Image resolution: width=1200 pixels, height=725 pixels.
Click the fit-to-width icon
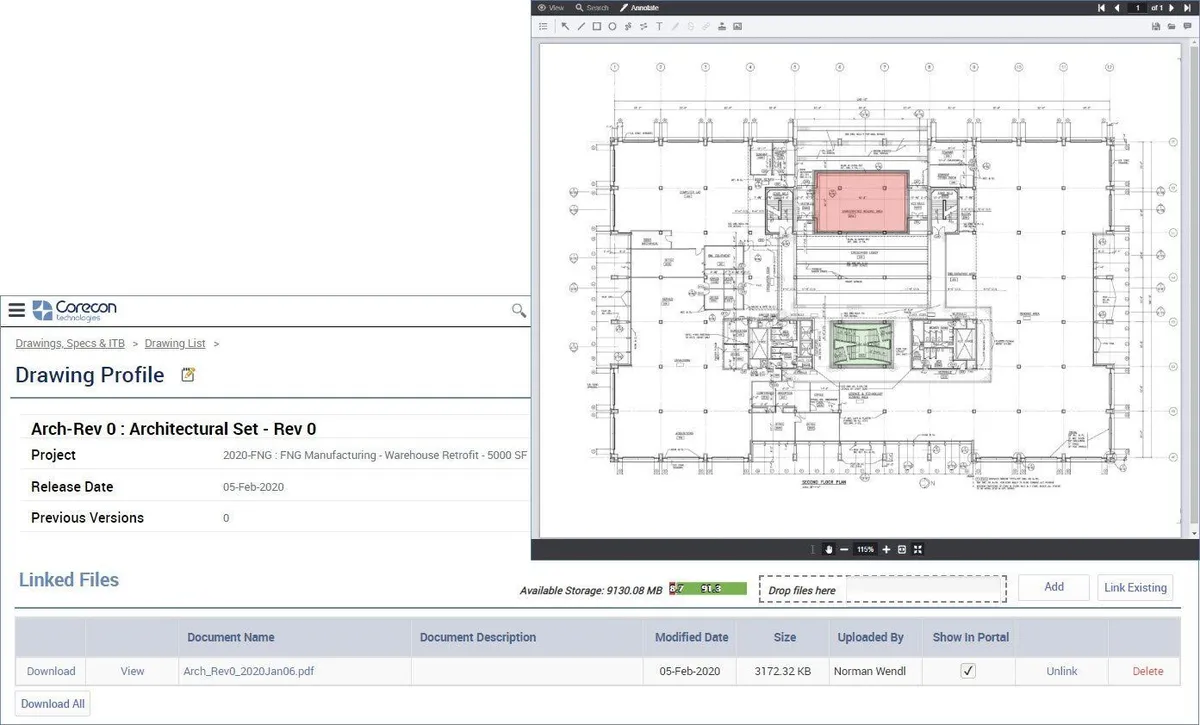click(902, 549)
